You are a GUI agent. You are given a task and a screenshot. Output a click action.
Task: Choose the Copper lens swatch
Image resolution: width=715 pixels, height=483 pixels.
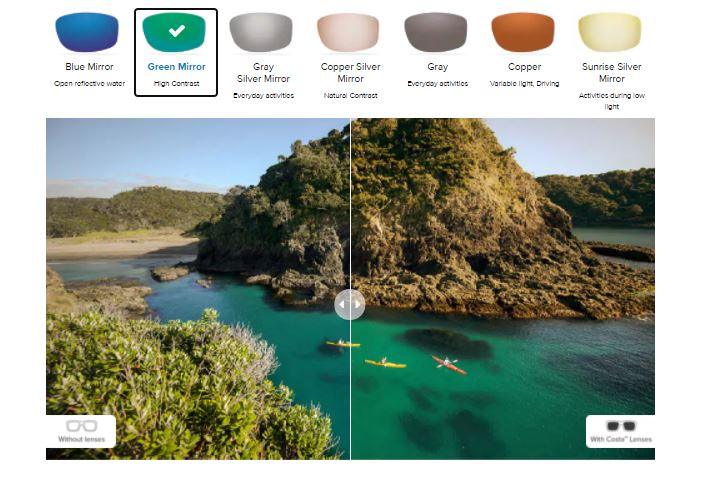click(523, 31)
